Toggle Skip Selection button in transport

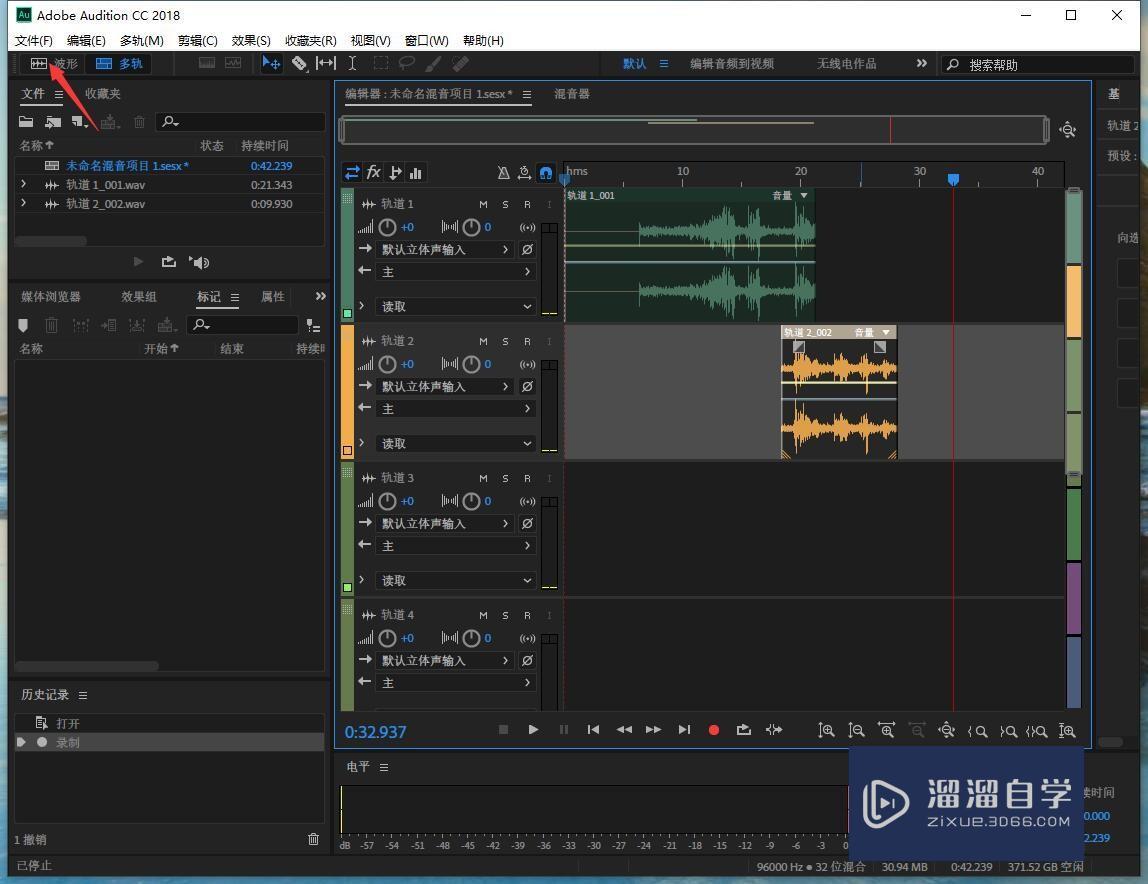pos(774,729)
